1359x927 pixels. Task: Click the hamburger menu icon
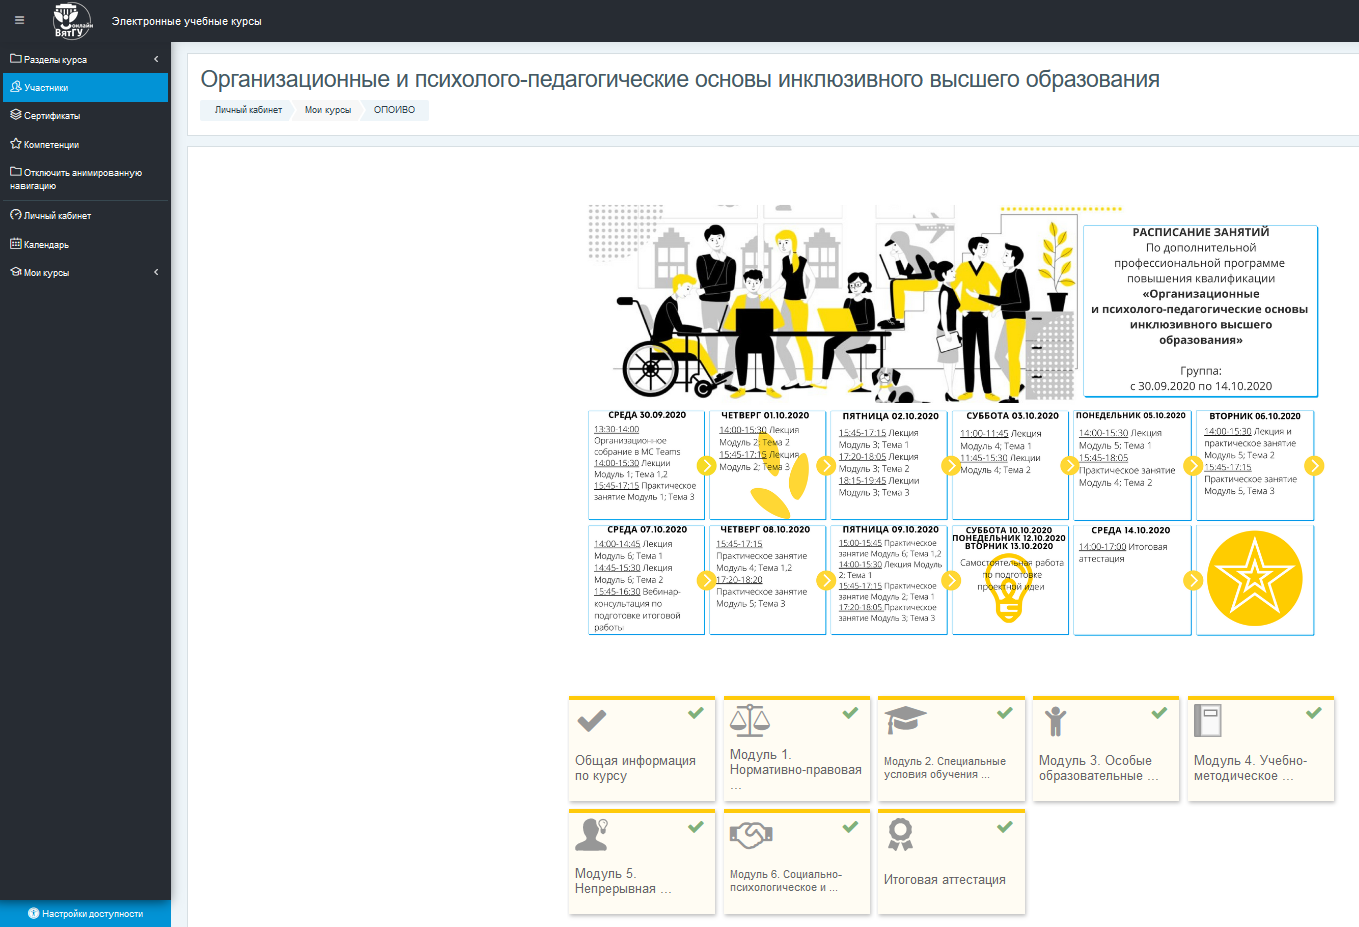pyautogui.click(x=19, y=20)
